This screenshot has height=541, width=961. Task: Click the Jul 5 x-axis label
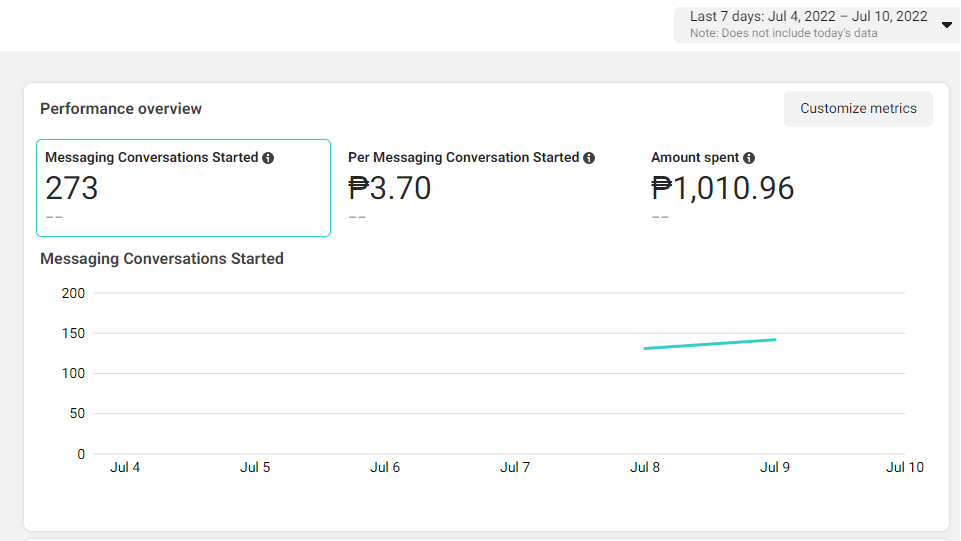point(255,467)
